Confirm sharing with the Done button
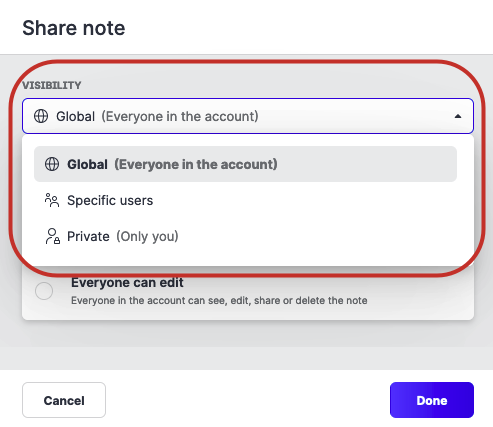 tap(432, 400)
